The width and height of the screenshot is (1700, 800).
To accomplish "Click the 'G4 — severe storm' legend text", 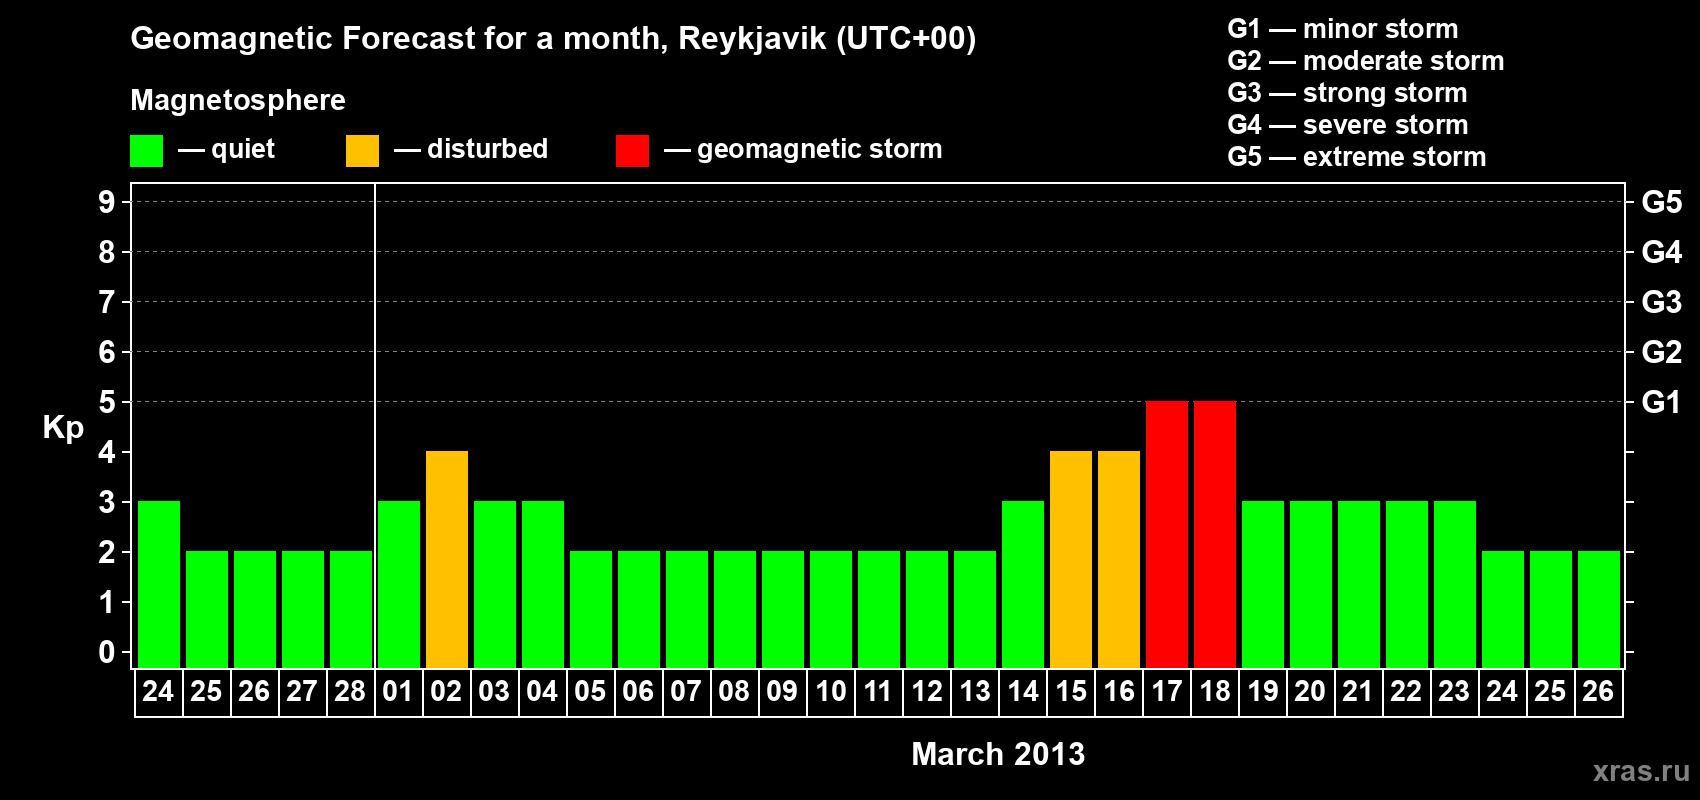I will pos(1348,125).
